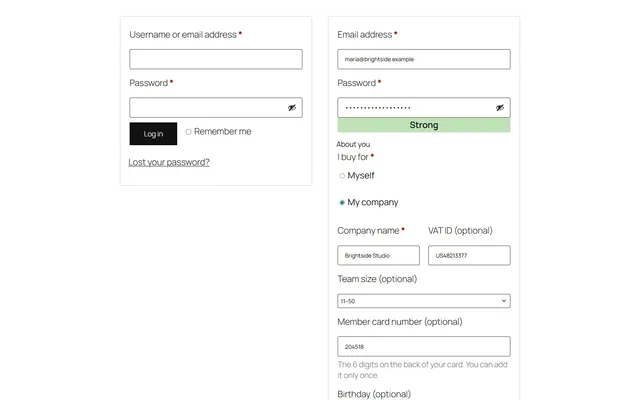This screenshot has width=640, height=400.
Task: Click the registration Password field with dots
Action: 424,108
